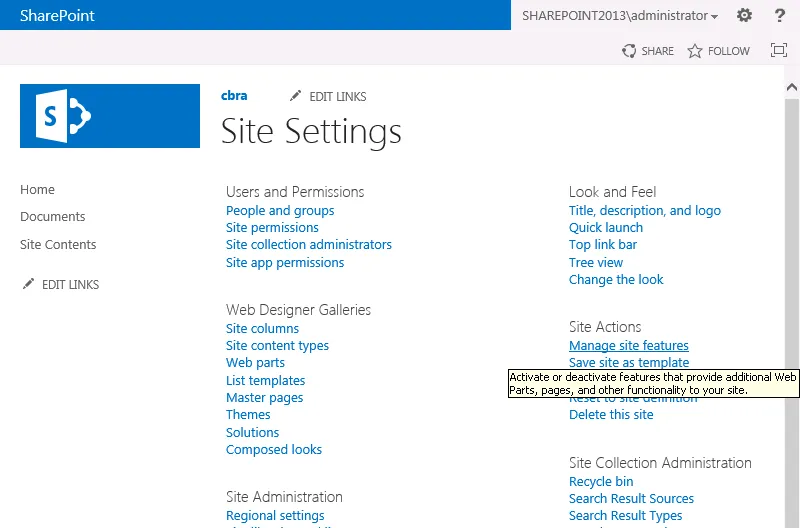Click EDIT LINKS text in left navigation
The width and height of the screenshot is (800, 528).
70,285
